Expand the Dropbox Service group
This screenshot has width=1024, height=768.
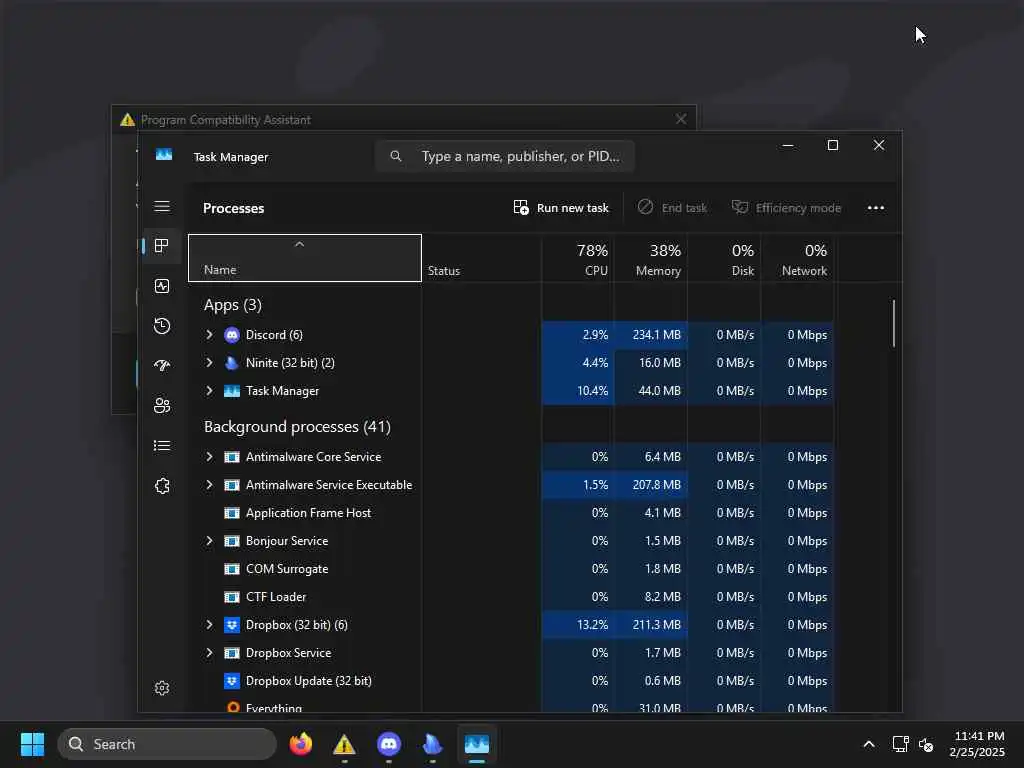pyautogui.click(x=209, y=653)
